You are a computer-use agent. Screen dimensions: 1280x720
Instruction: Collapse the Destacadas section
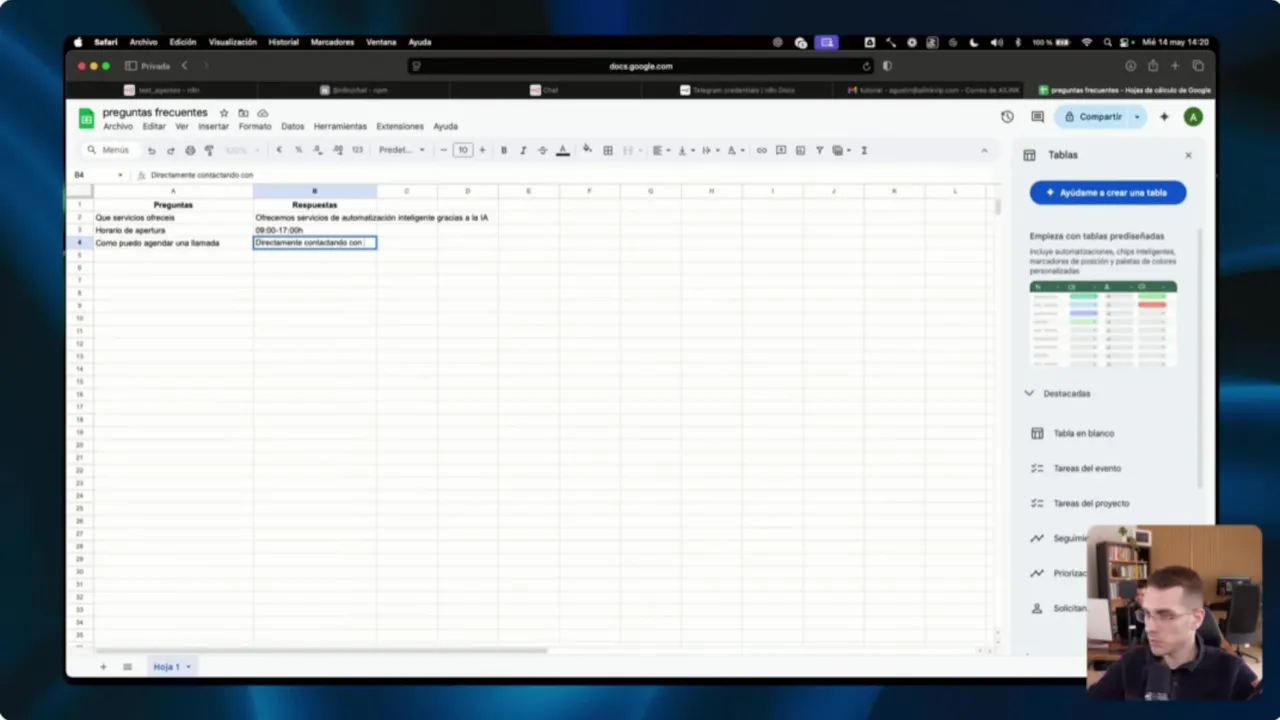(1029, 393)
